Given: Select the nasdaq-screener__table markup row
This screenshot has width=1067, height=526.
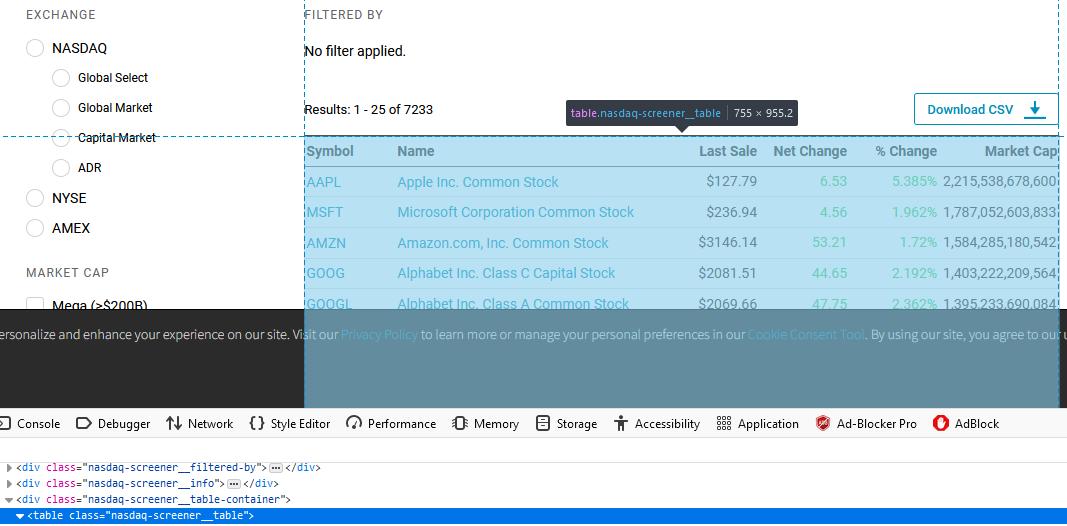Looking at the screenshot, I should tap(534, 516).
